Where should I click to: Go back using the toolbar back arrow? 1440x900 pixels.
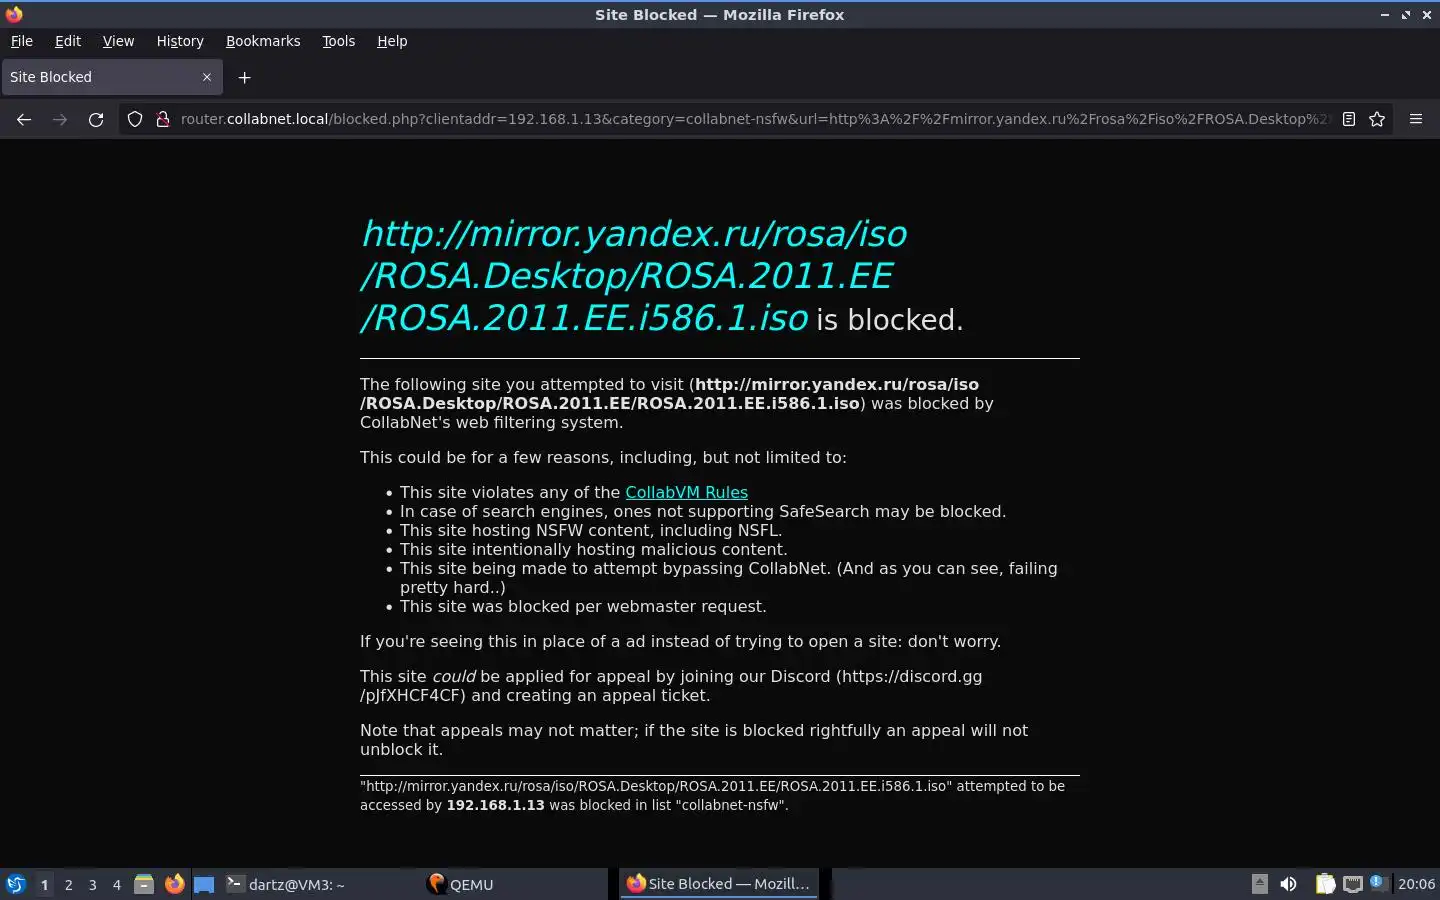(x=24, y=119)
